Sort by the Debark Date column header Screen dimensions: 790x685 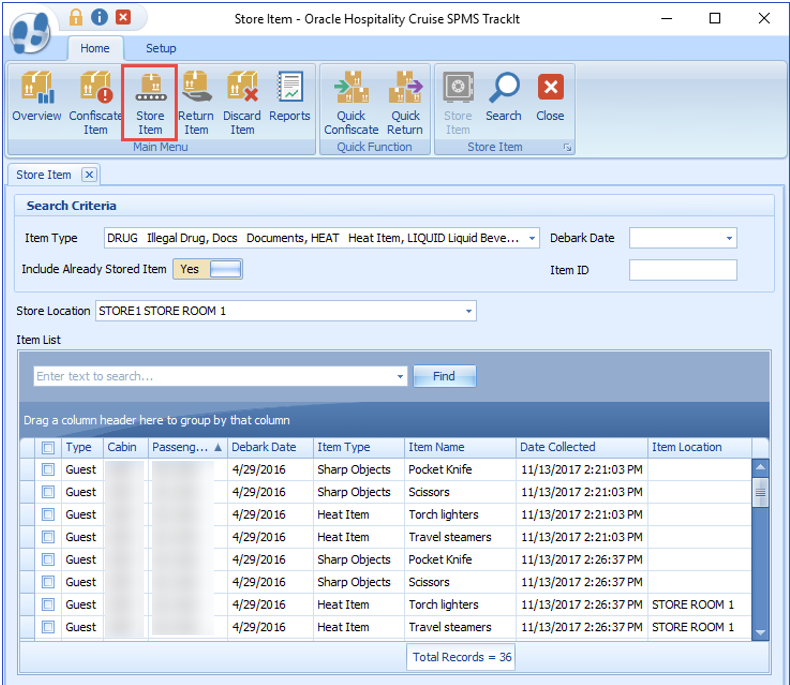[x=270, y=447]
